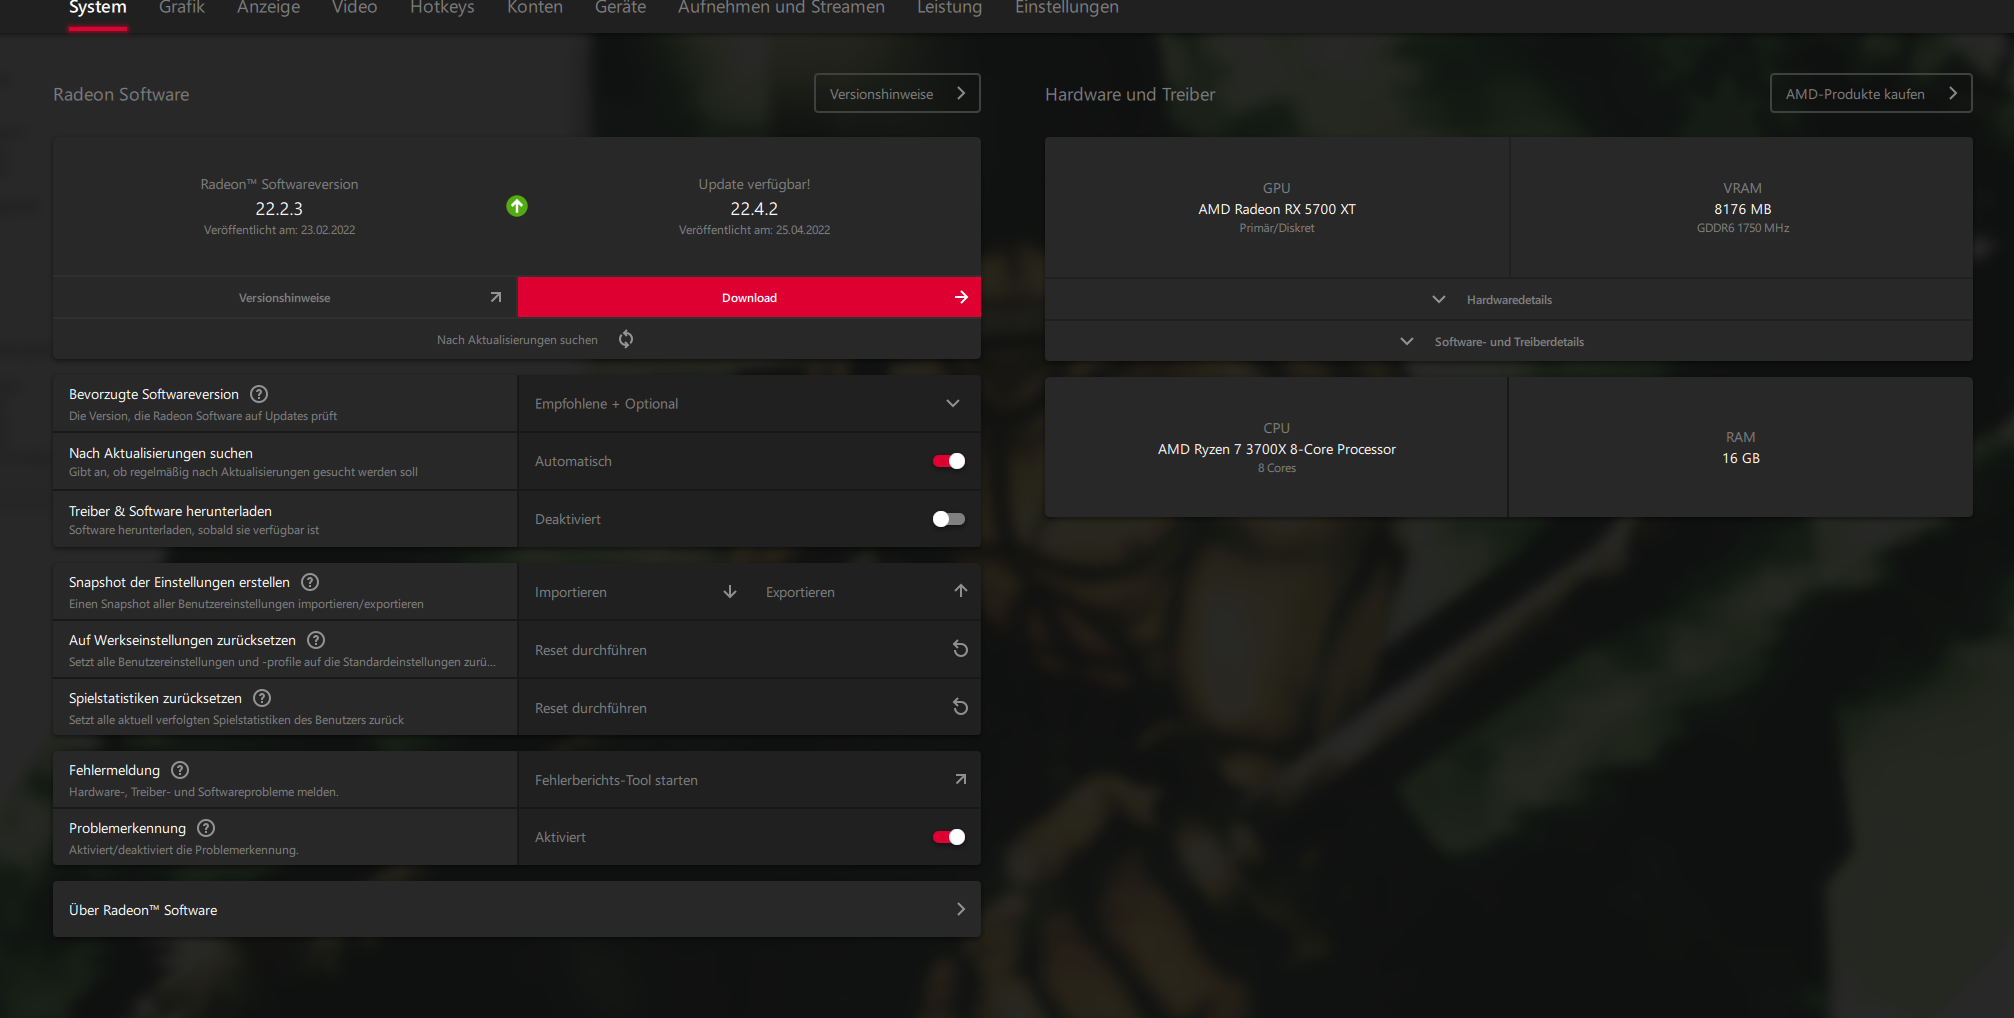Click the installed version number 22.2.3
This screenshot has width=2014, height=1018.
(279, 209)
